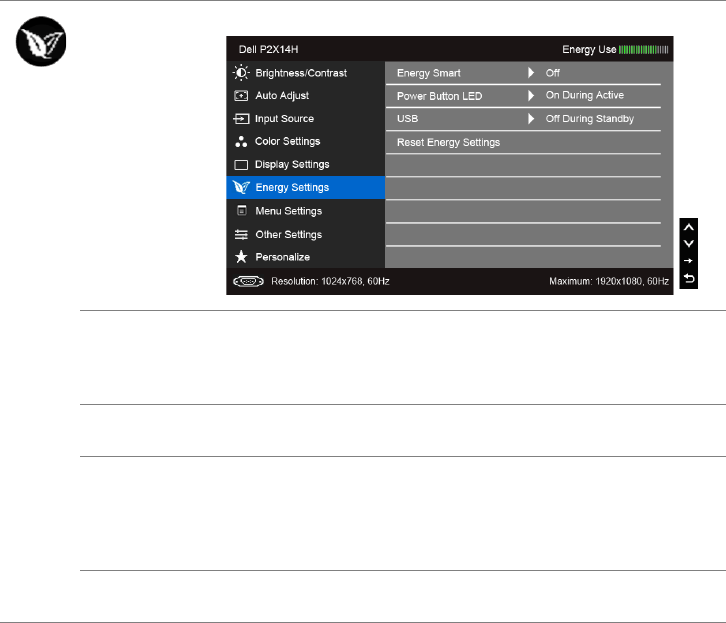Expand the USB option arrow
Viewport: 726px width, 623px height.
coord(531,118)
